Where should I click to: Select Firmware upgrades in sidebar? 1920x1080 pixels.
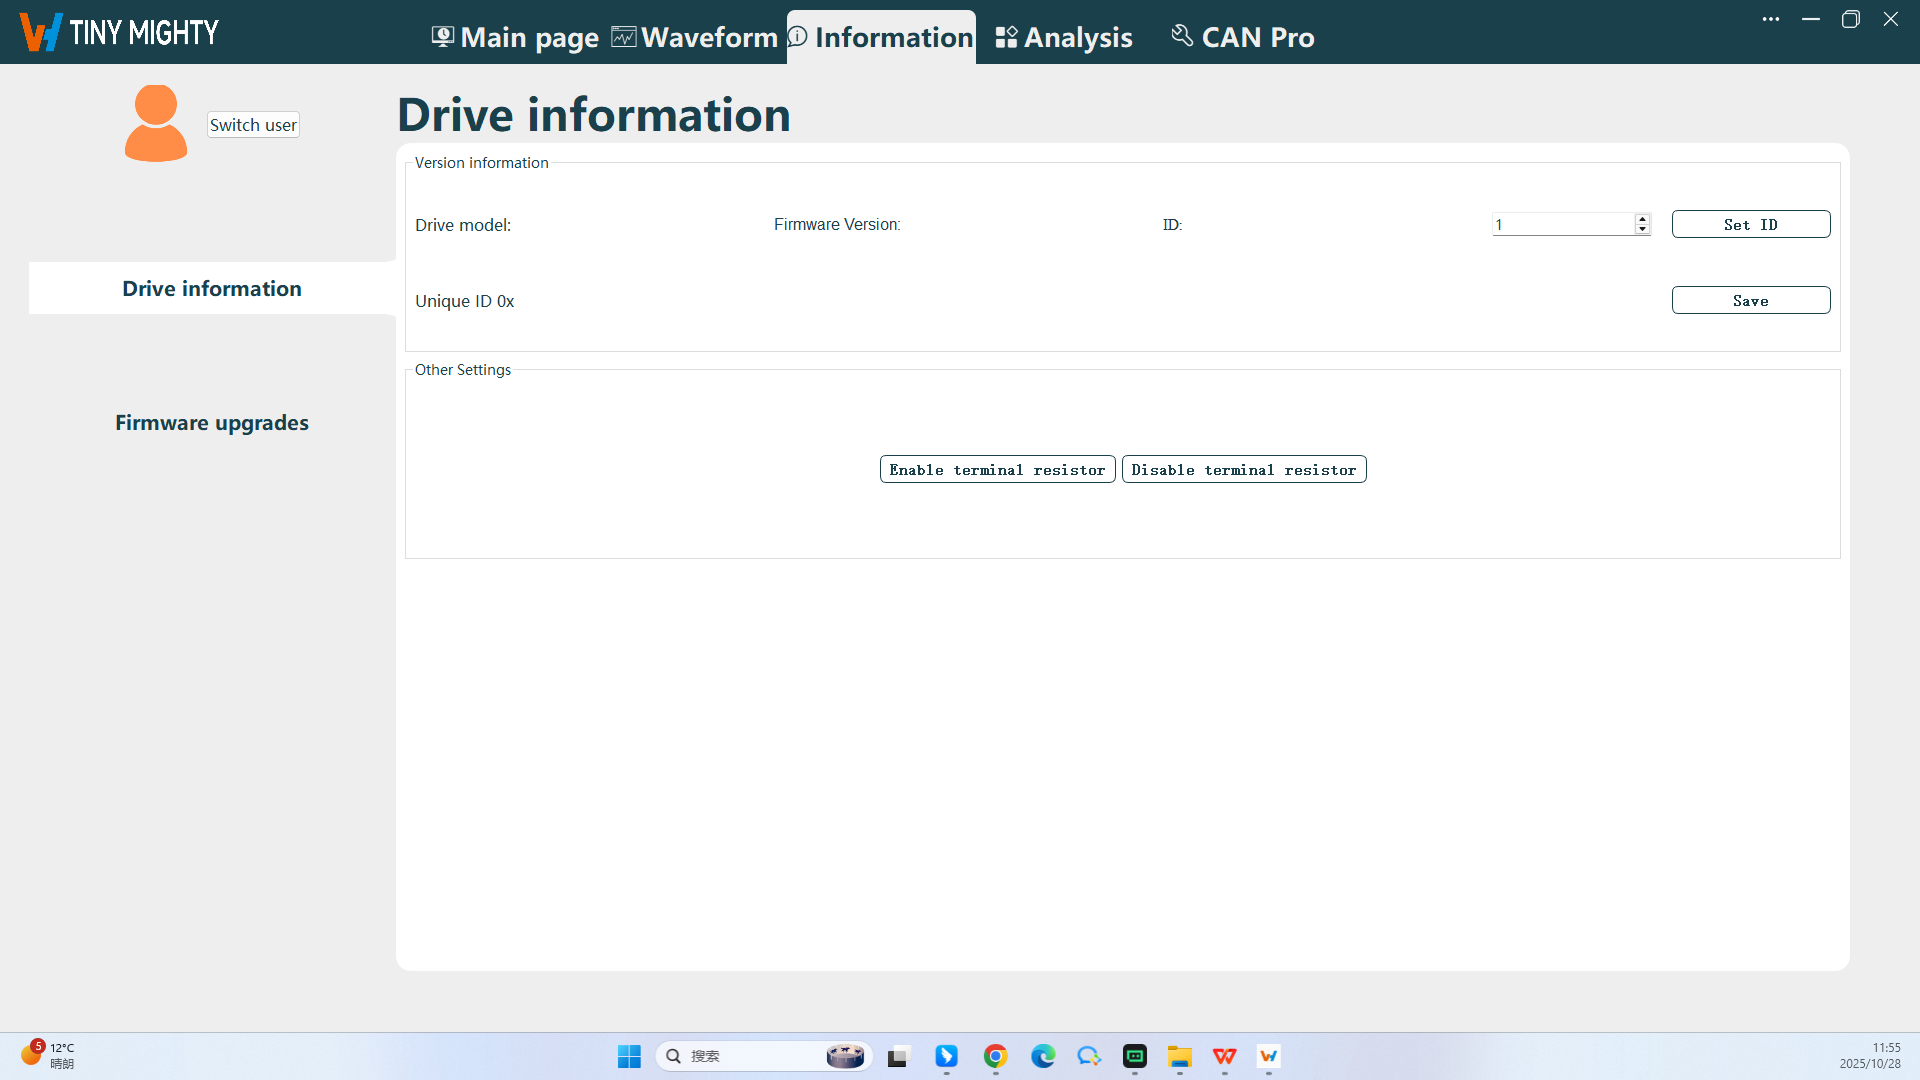point(212,423)
